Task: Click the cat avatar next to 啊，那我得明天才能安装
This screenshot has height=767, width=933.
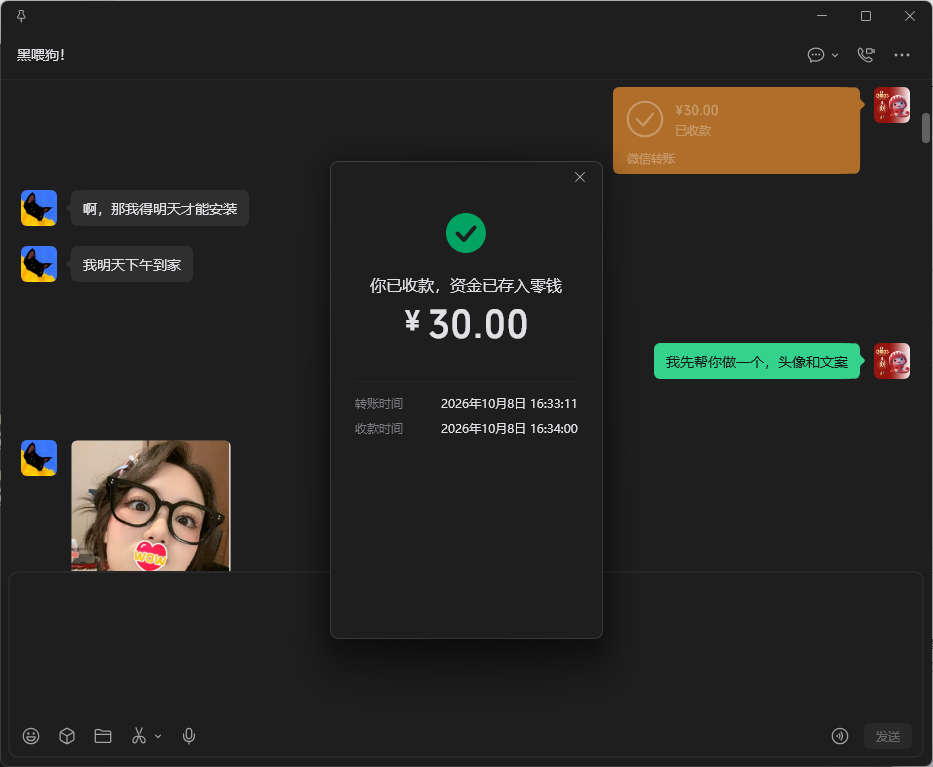Action: tap(39, 208)
